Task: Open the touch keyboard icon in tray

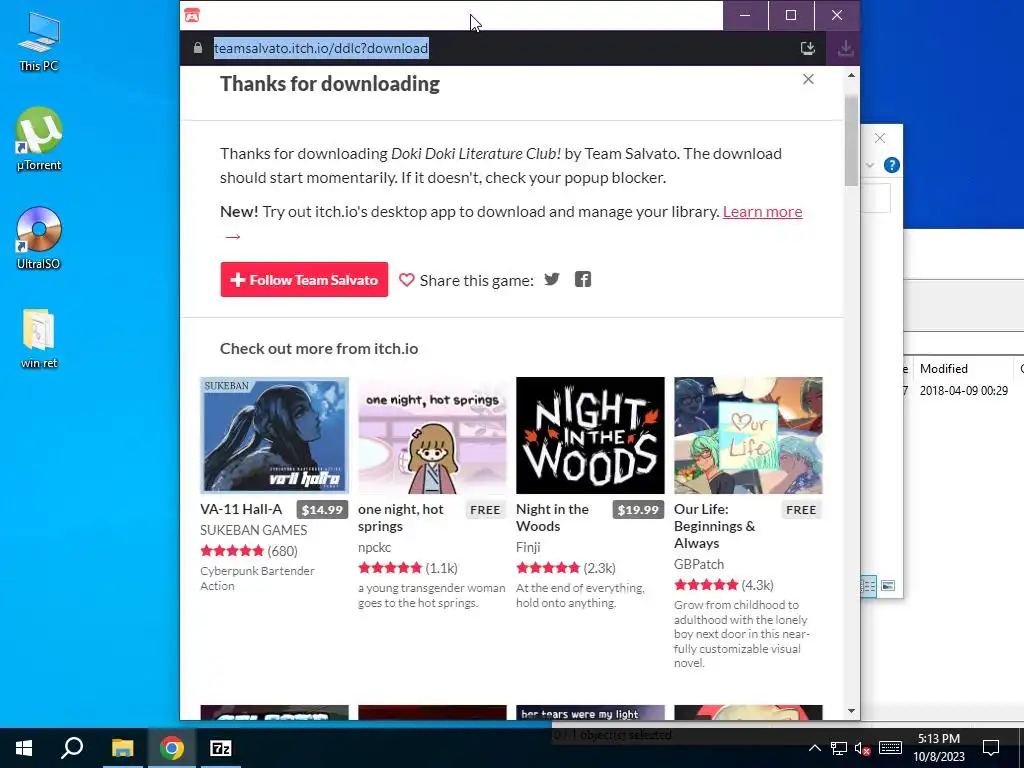Action: 890,748
